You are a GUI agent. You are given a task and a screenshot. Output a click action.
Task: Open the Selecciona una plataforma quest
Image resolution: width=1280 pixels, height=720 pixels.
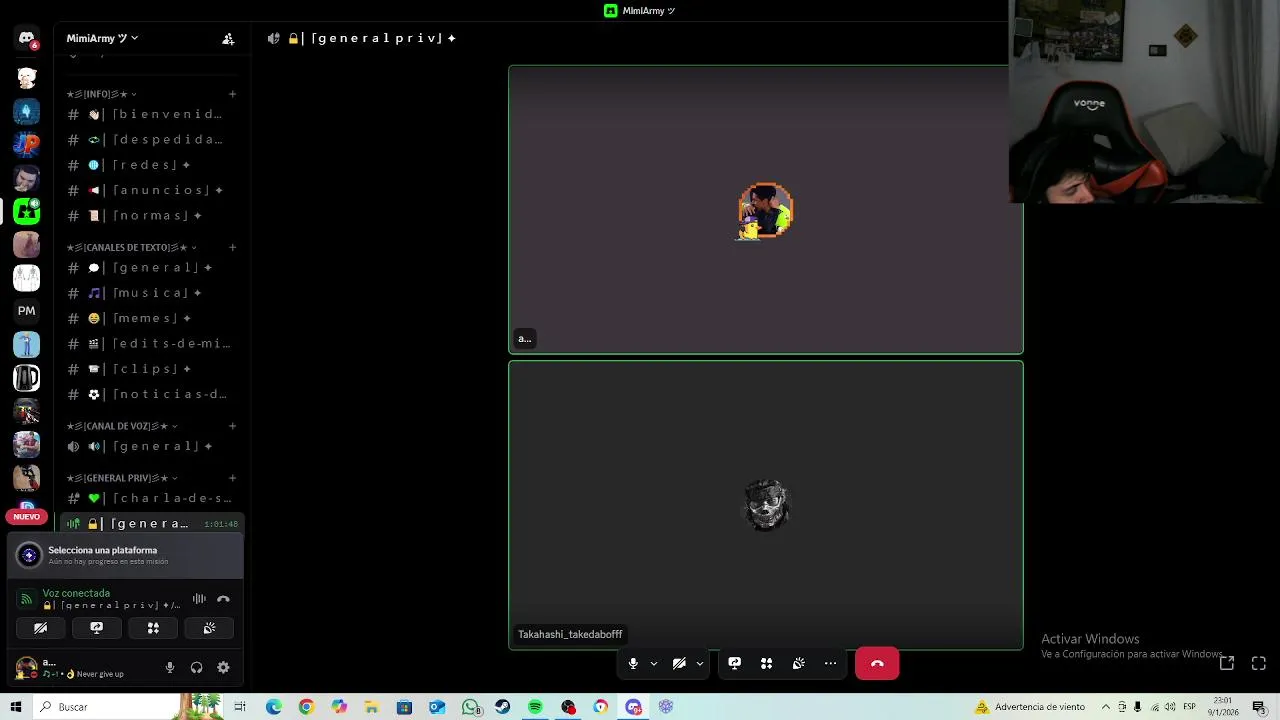pyautogui.click(x=125, y=555)
